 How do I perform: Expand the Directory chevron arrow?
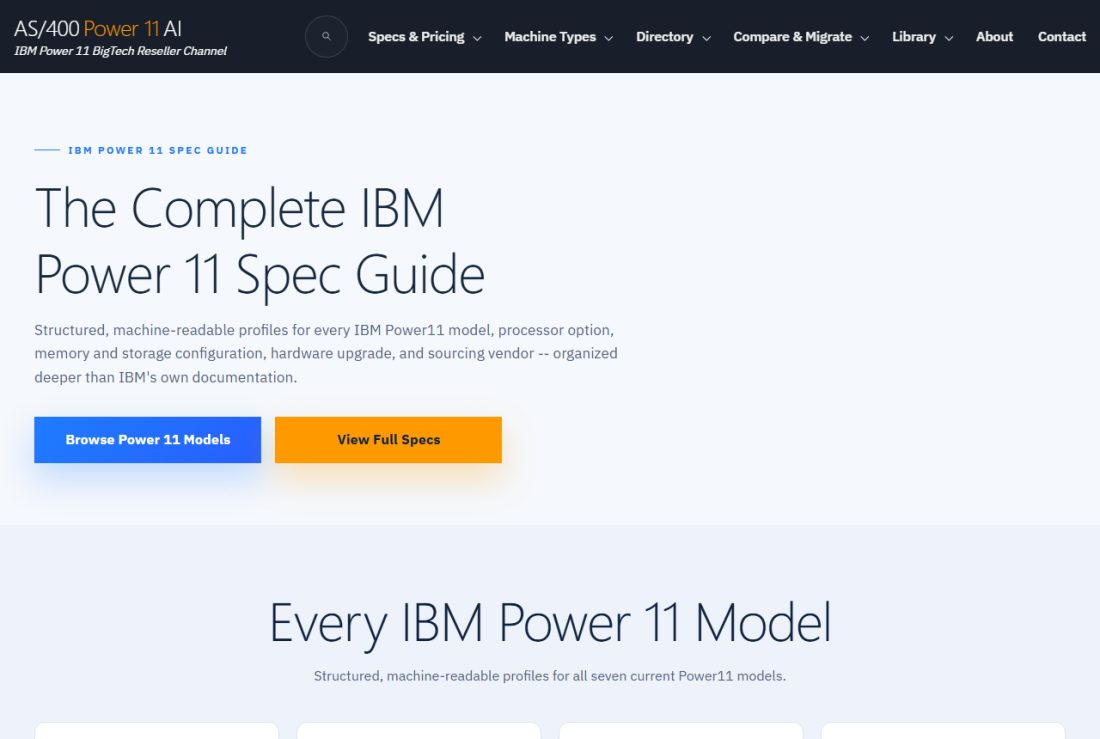point(706,38)
